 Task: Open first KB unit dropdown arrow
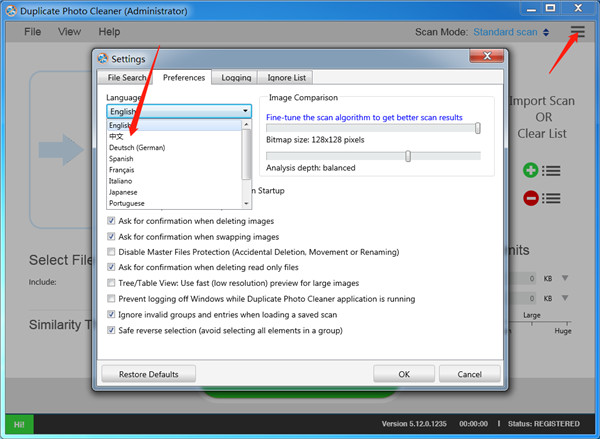tap(565, 278)
